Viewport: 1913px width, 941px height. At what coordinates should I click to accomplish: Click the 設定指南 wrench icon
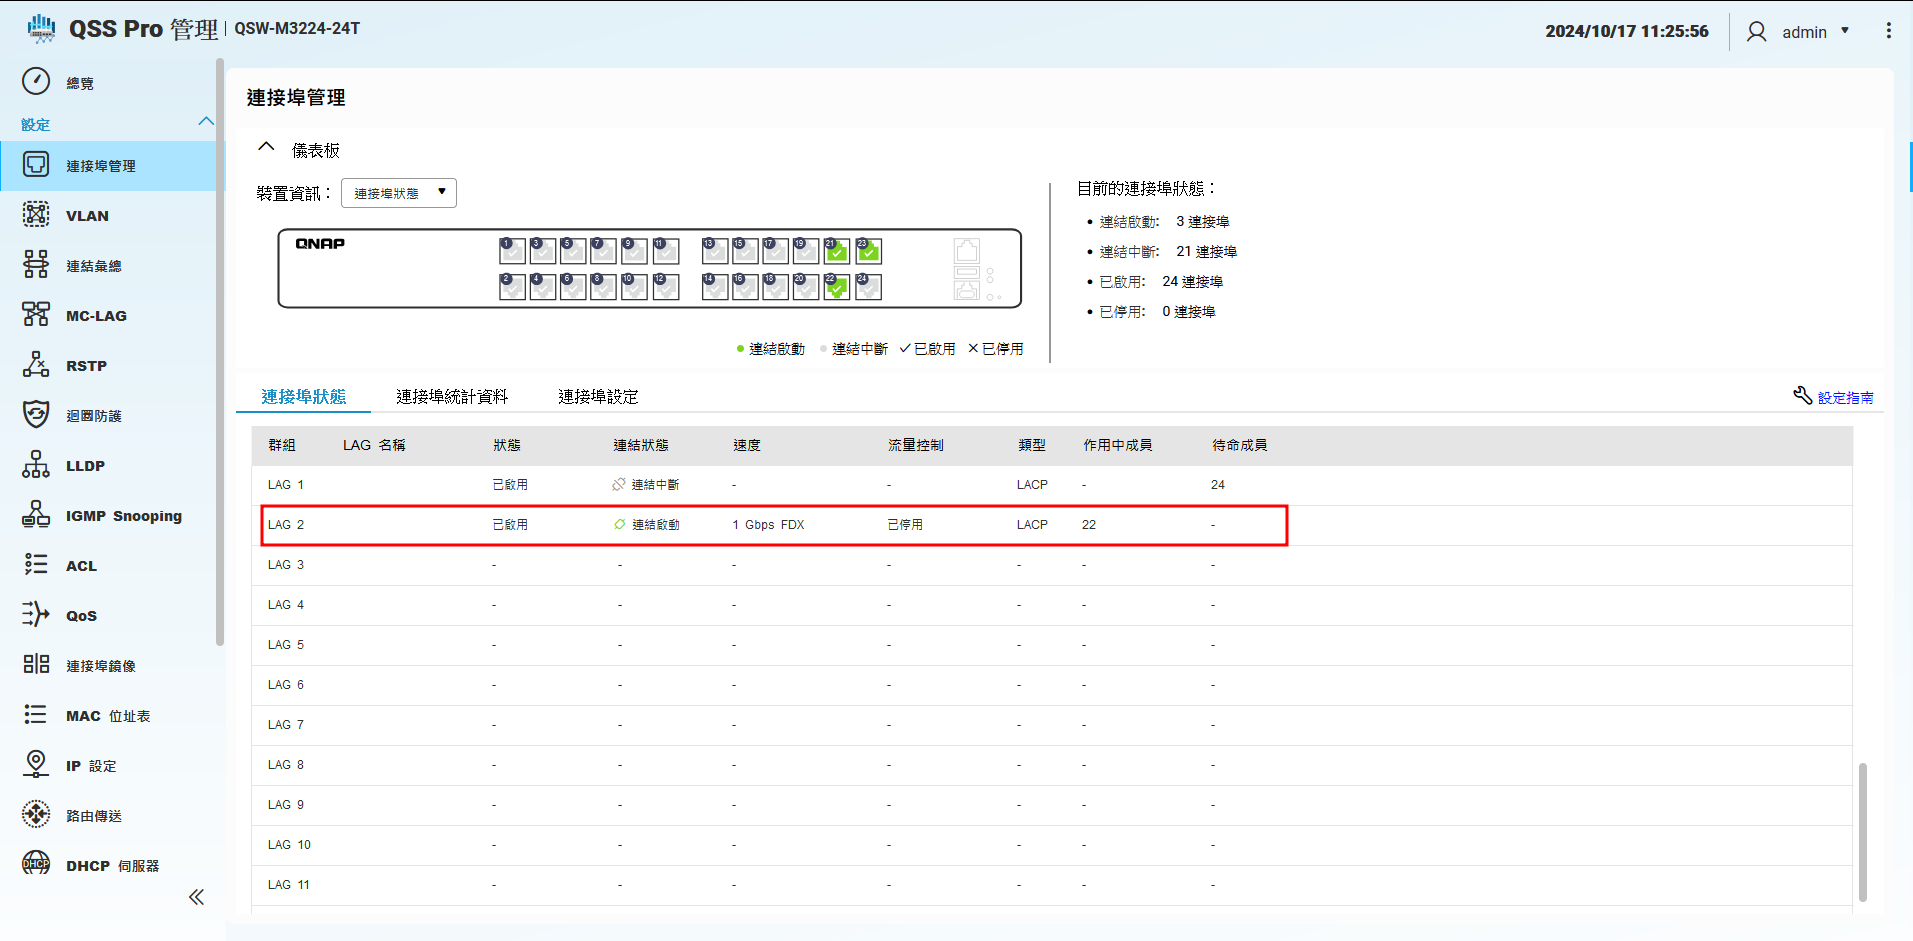[1802, 396]
